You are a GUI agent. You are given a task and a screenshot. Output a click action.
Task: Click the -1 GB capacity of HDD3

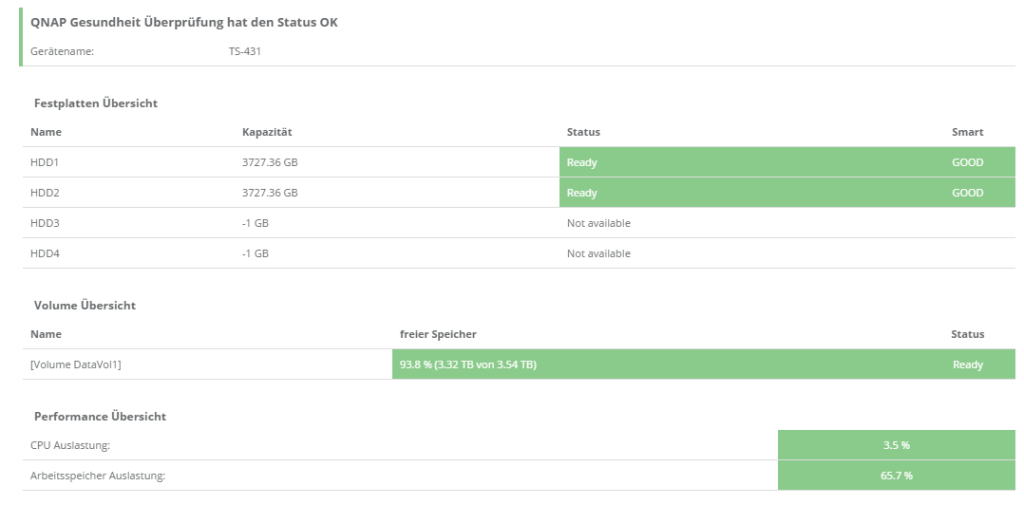coord(255,223)
